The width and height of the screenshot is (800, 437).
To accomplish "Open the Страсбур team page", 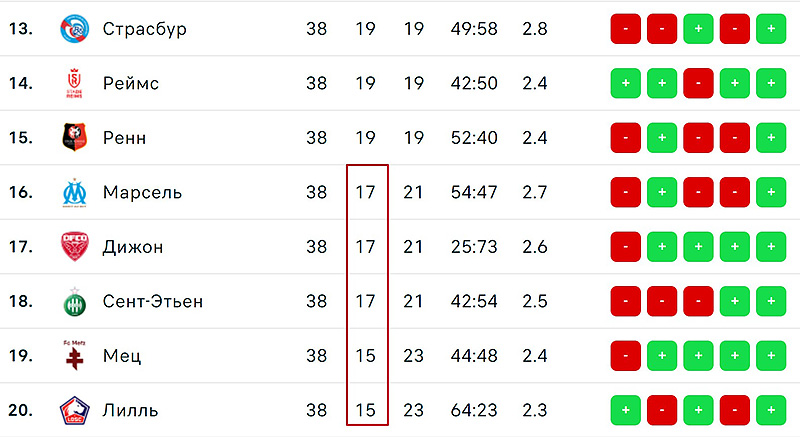I will [144, 29].
